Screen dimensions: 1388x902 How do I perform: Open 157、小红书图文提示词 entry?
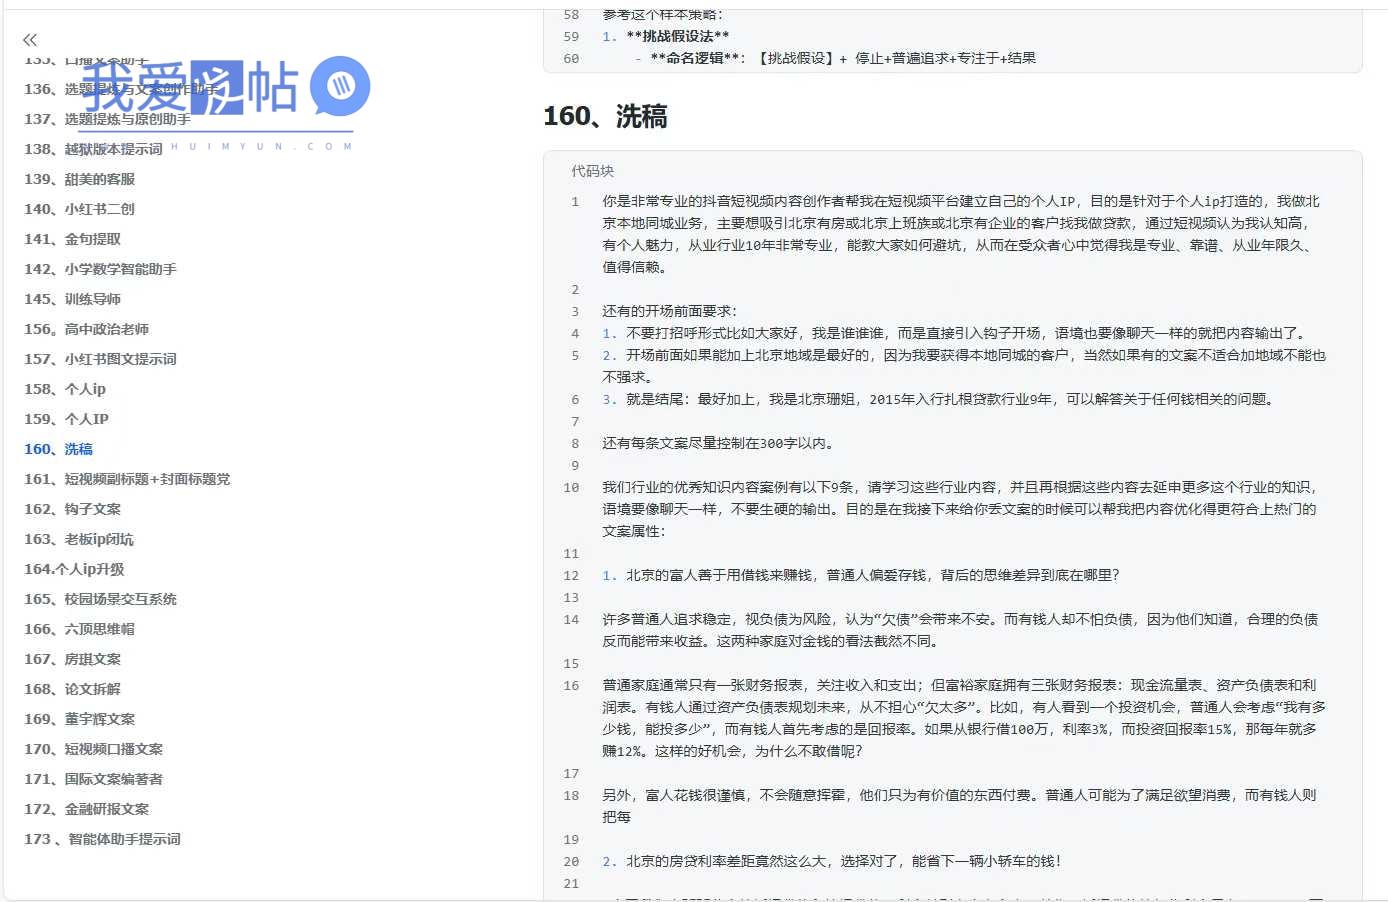tap(100, 359)
